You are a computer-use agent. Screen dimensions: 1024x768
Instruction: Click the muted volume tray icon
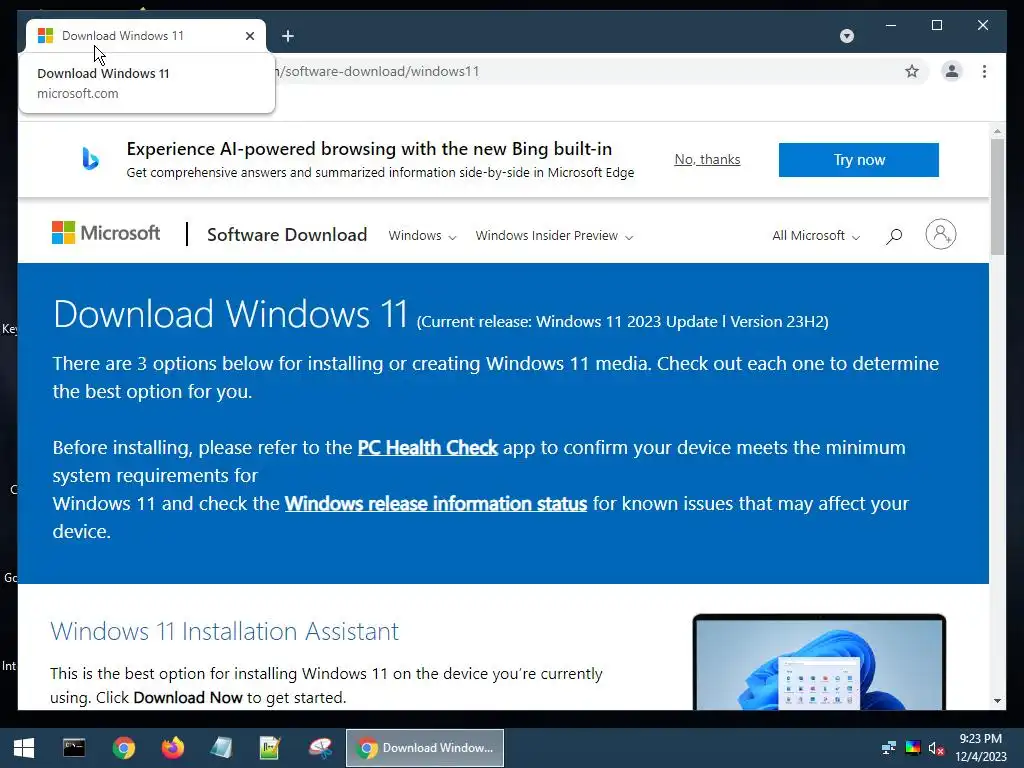pyautogui.click(x=936, y=748)
